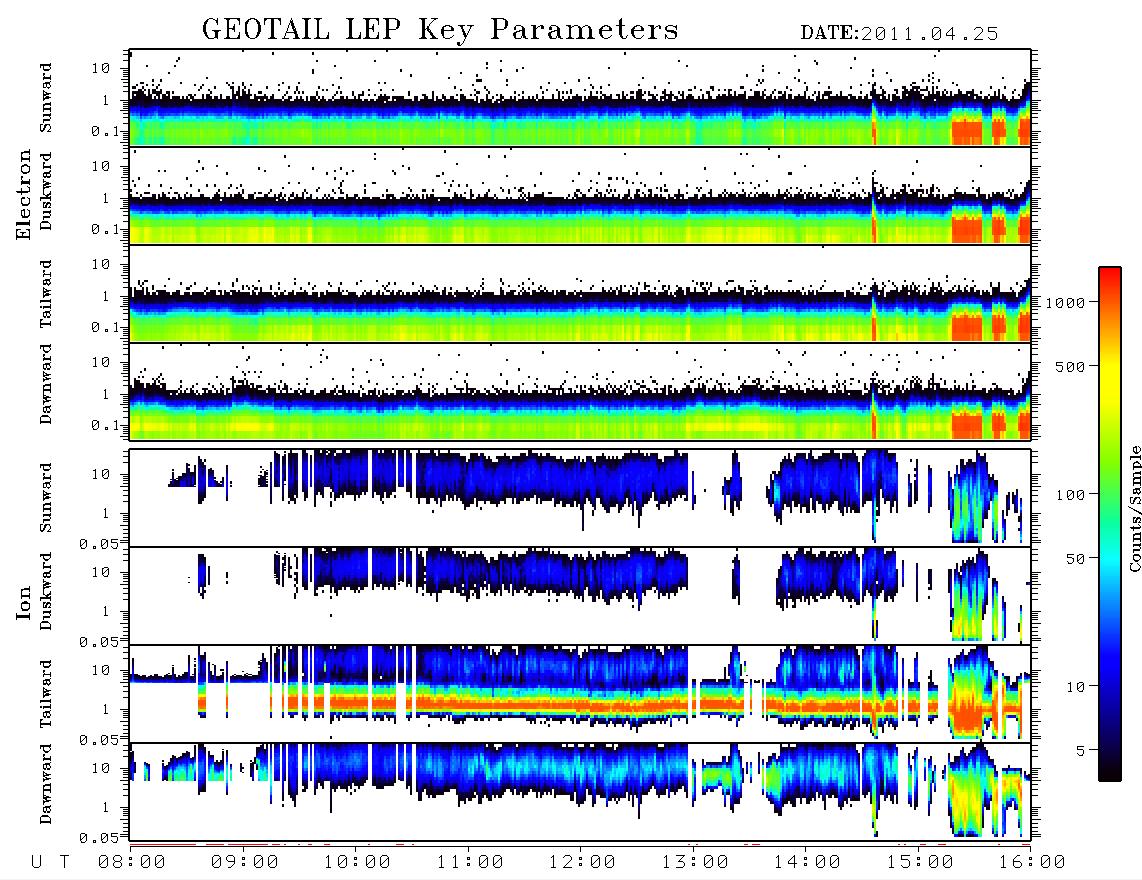Click the "500" colorbar tick value
Screen dimensions: 1142x880
pos(1070,366)
